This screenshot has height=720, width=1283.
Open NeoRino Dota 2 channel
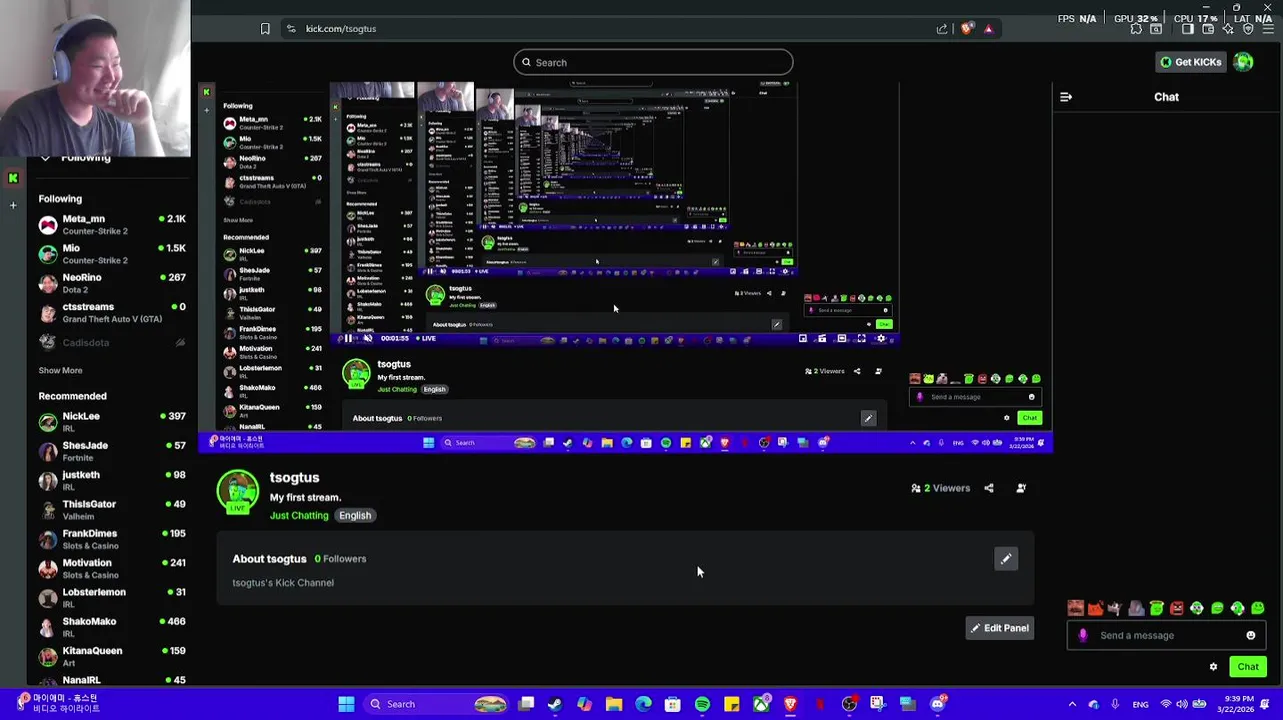pyautogui.click(x=112, y=283)
